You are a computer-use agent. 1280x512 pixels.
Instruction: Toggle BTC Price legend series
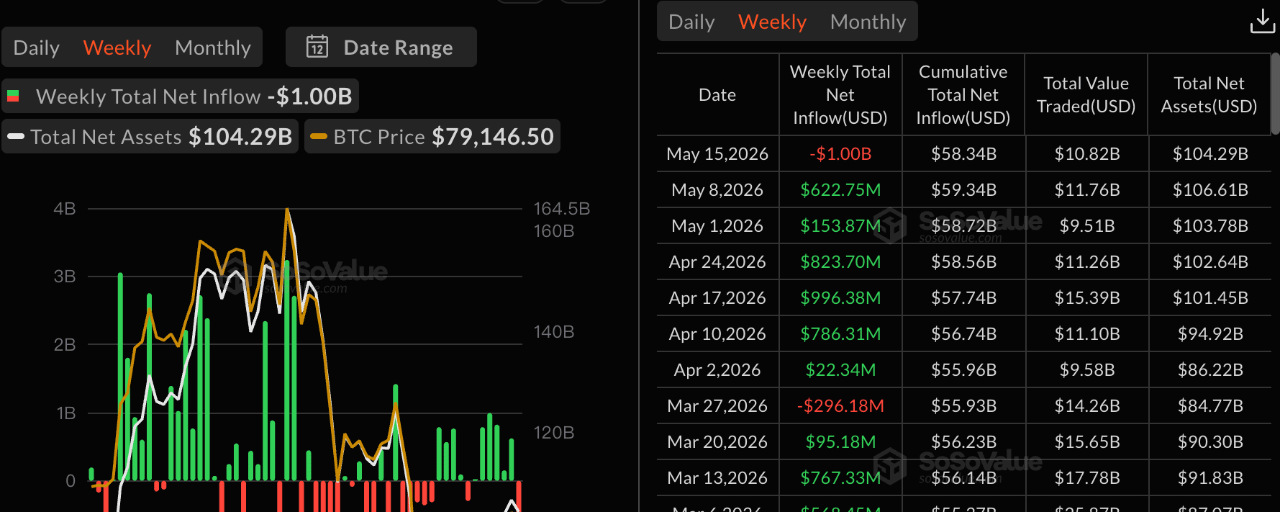click(432, 137)
